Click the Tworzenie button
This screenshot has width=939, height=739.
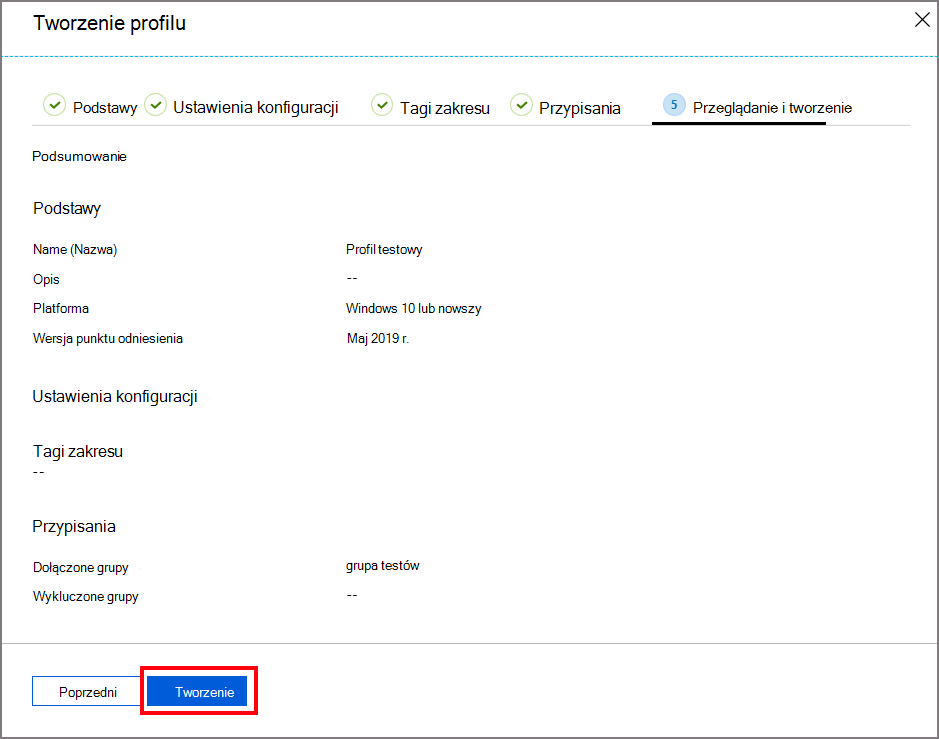tap(197, 691)
